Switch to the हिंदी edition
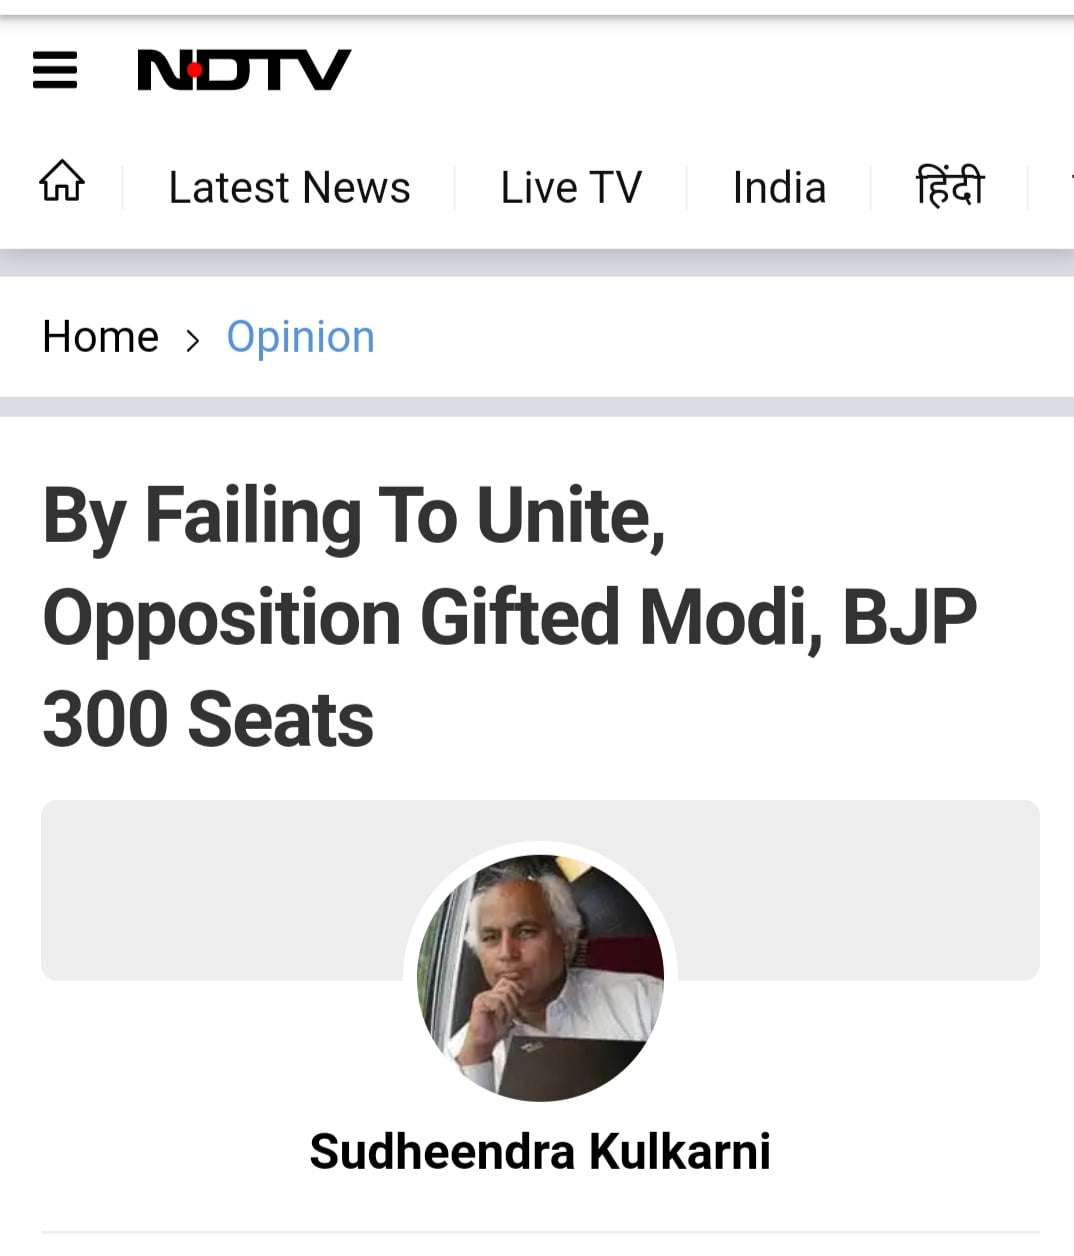 [x=949, y=187]
